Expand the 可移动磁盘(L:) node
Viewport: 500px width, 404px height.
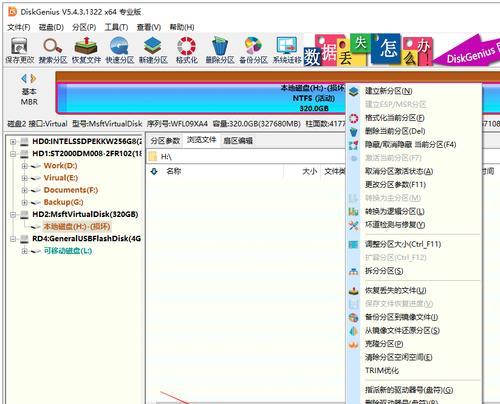24,251
